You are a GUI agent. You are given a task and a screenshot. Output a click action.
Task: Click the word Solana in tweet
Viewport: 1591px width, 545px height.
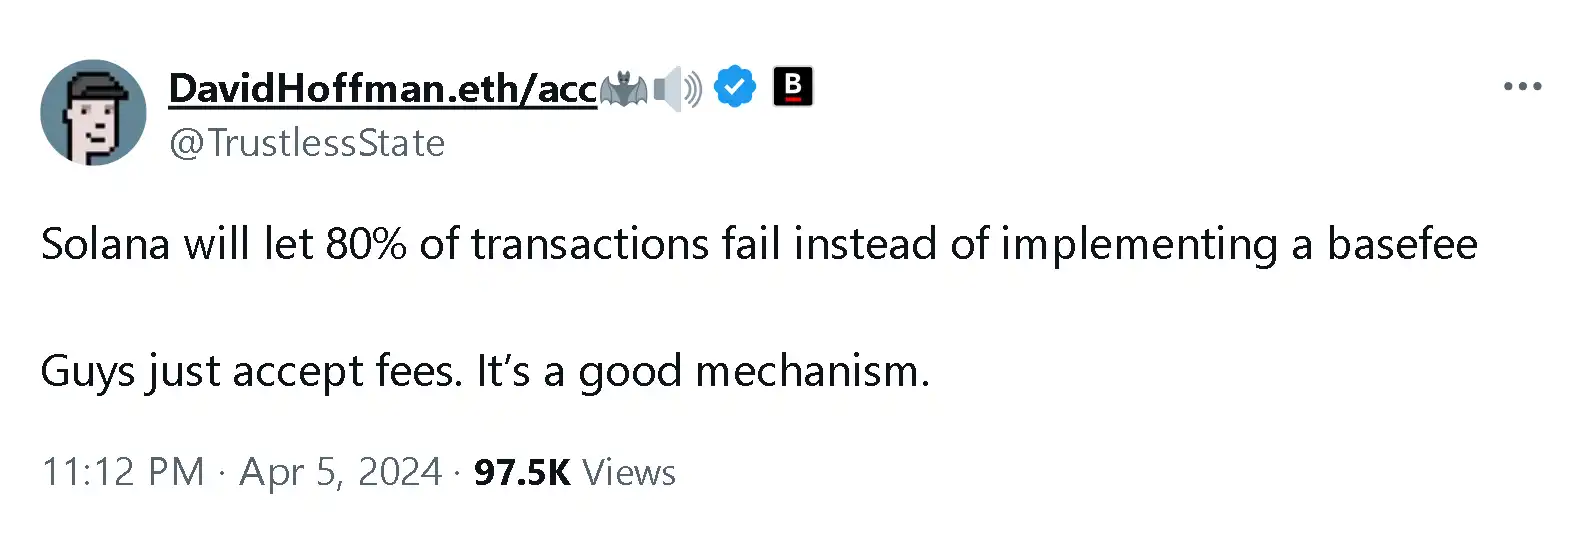(x=105, y=244)
